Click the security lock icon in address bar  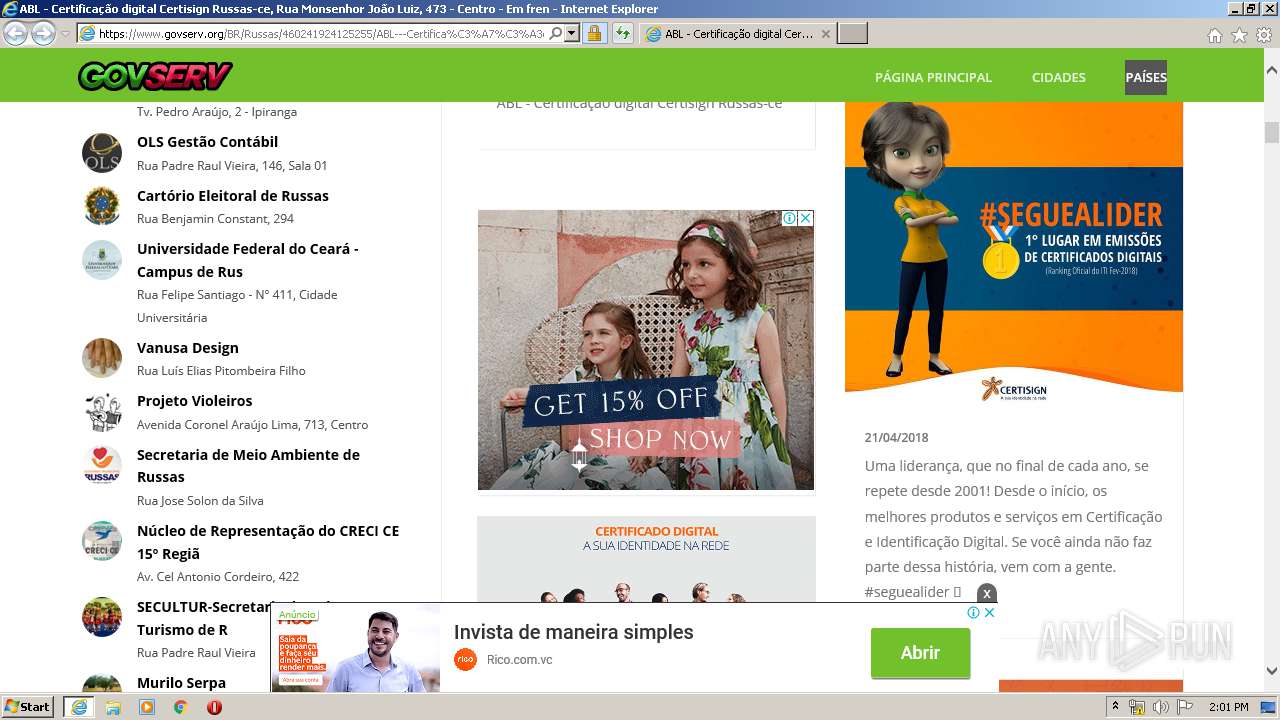[x=594, y=33]
